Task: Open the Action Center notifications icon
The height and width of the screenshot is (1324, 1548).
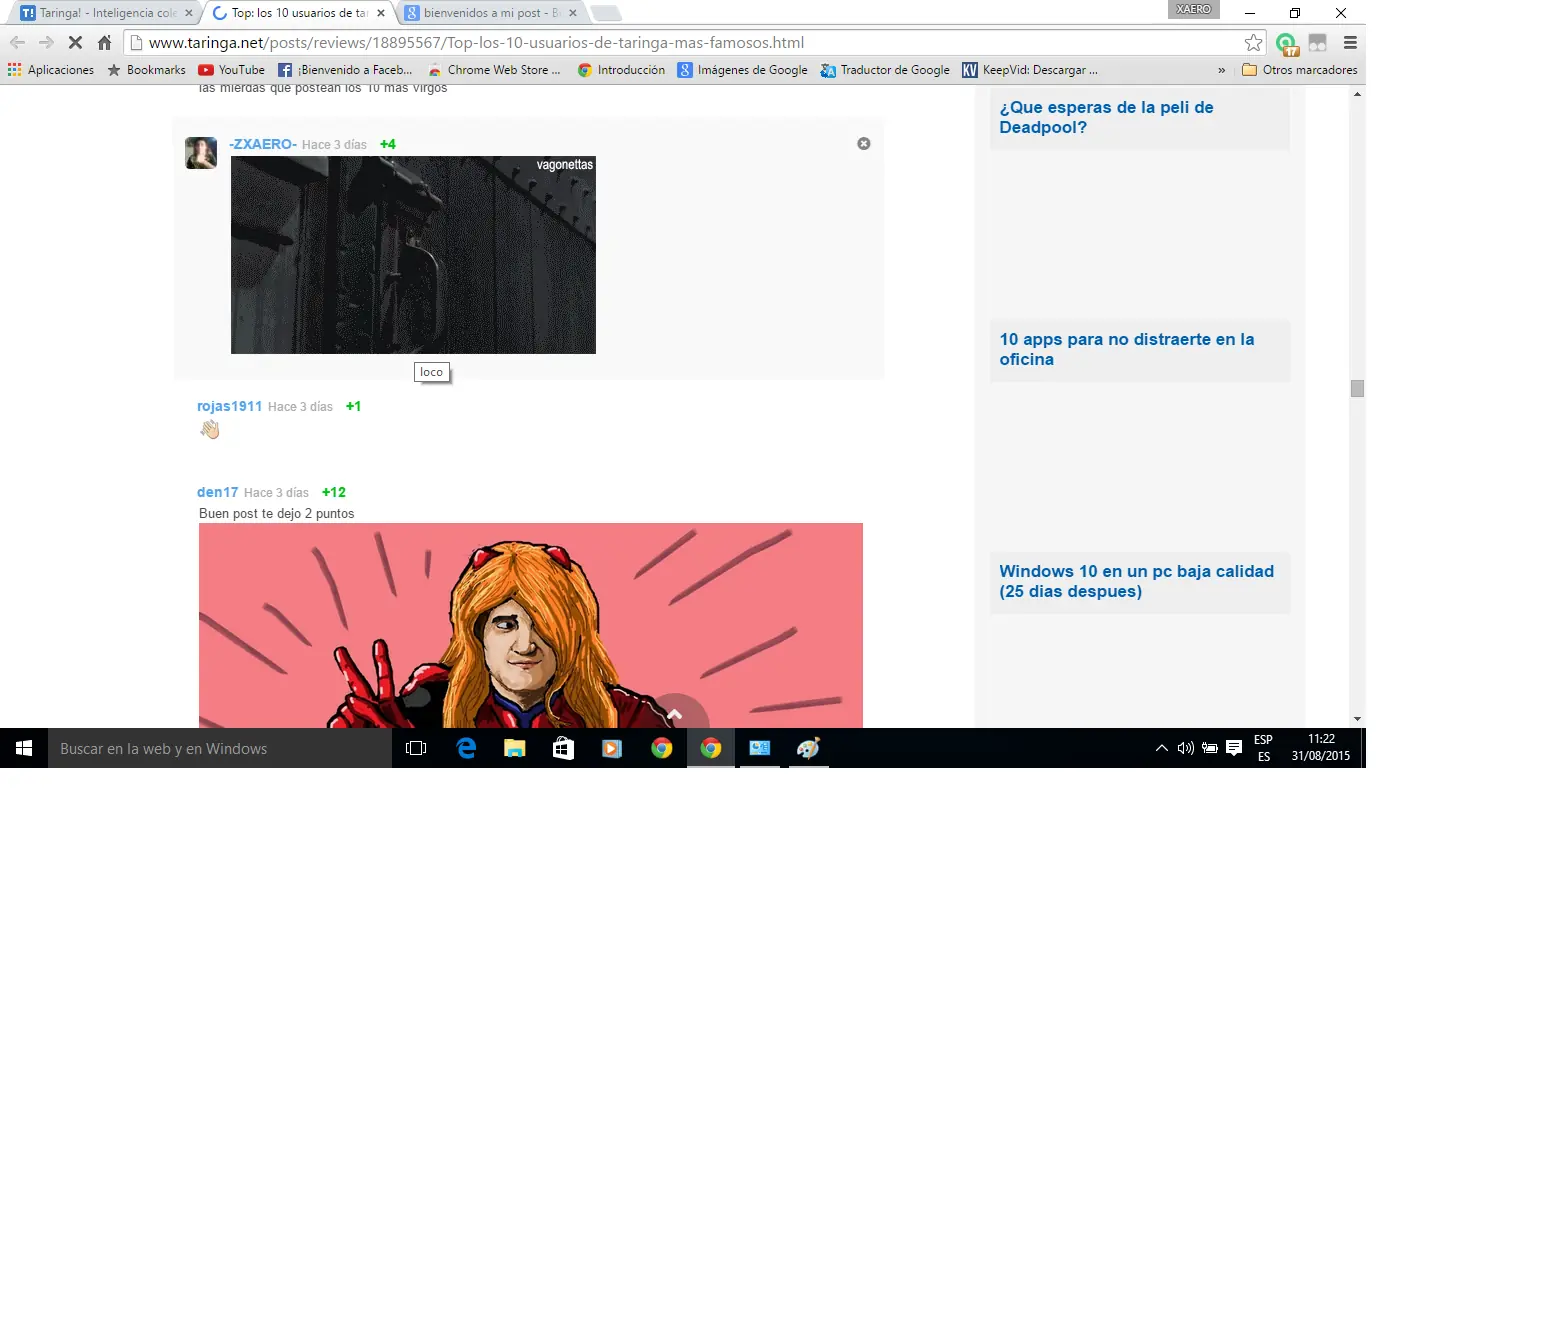Action: pyautogui.click(x=1234, y=748)
